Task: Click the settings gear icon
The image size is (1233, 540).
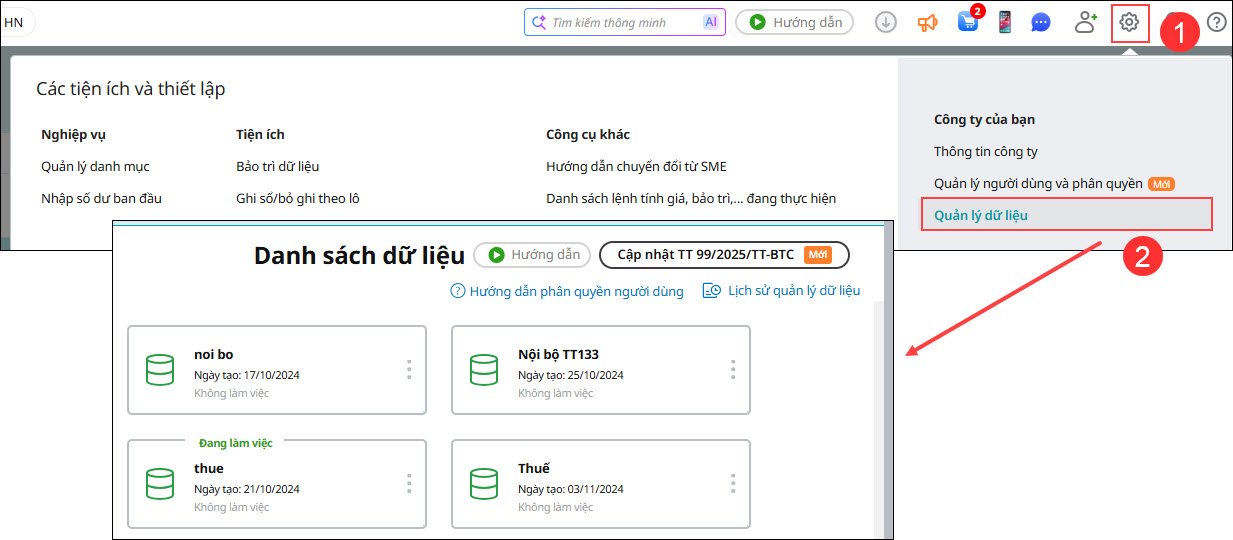Action: [x=1129, y=22]
